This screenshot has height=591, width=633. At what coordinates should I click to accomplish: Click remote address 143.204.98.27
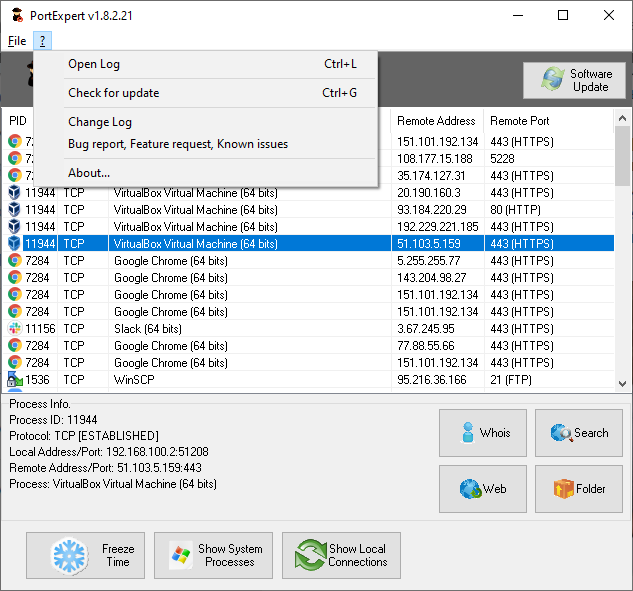click(x=432, y=278)
